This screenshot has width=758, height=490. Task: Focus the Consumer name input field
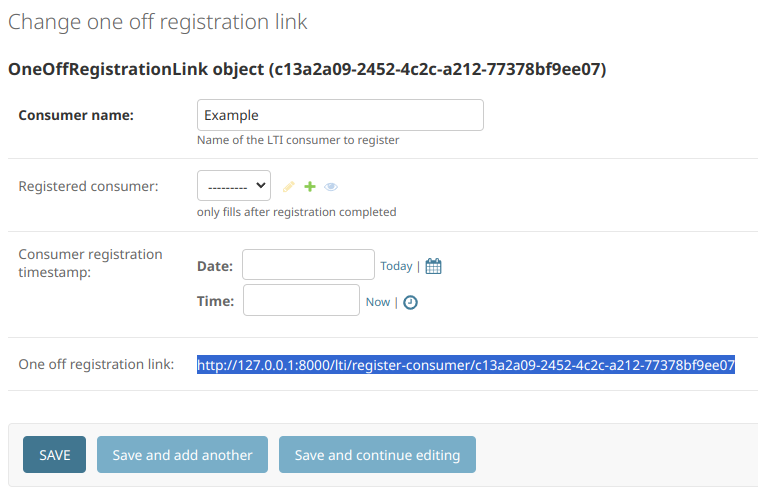[x=340, y=115]
